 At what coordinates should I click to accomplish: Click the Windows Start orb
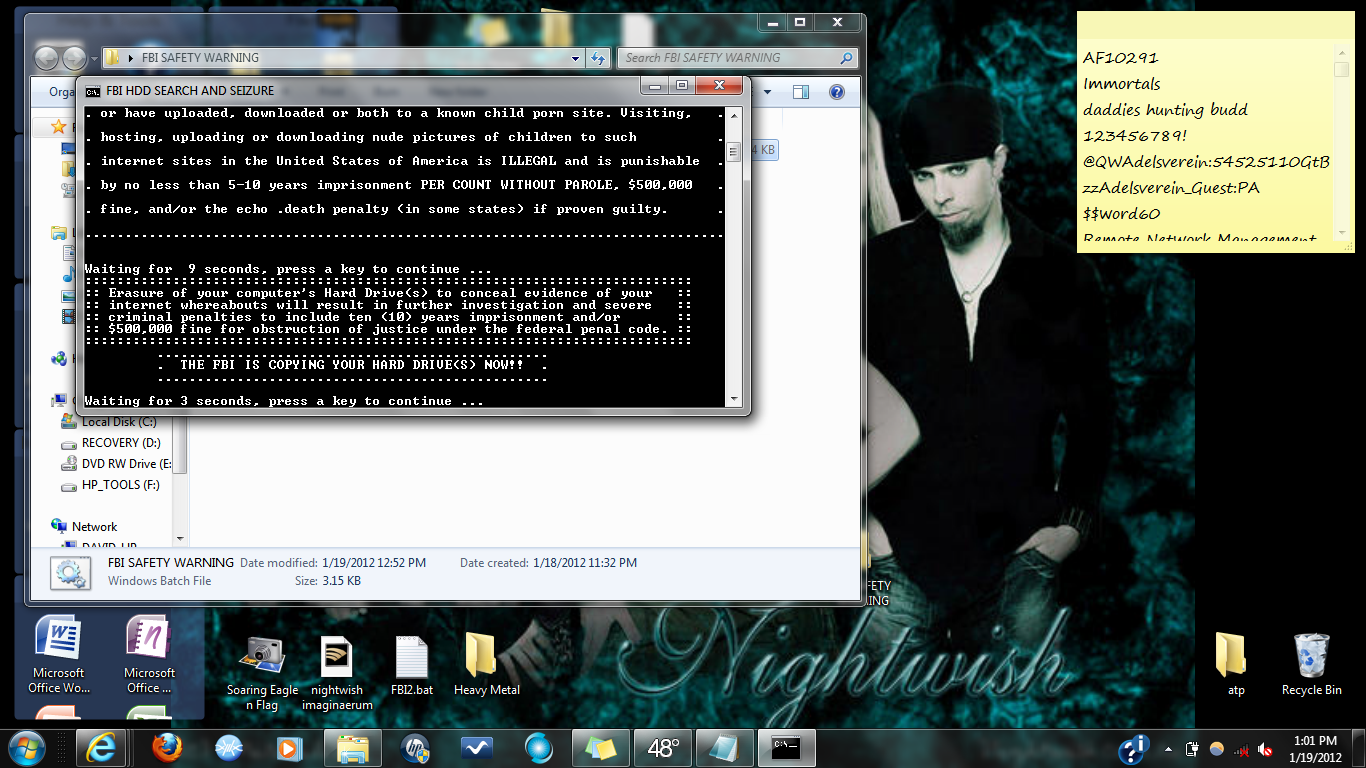tap(27, 748)
